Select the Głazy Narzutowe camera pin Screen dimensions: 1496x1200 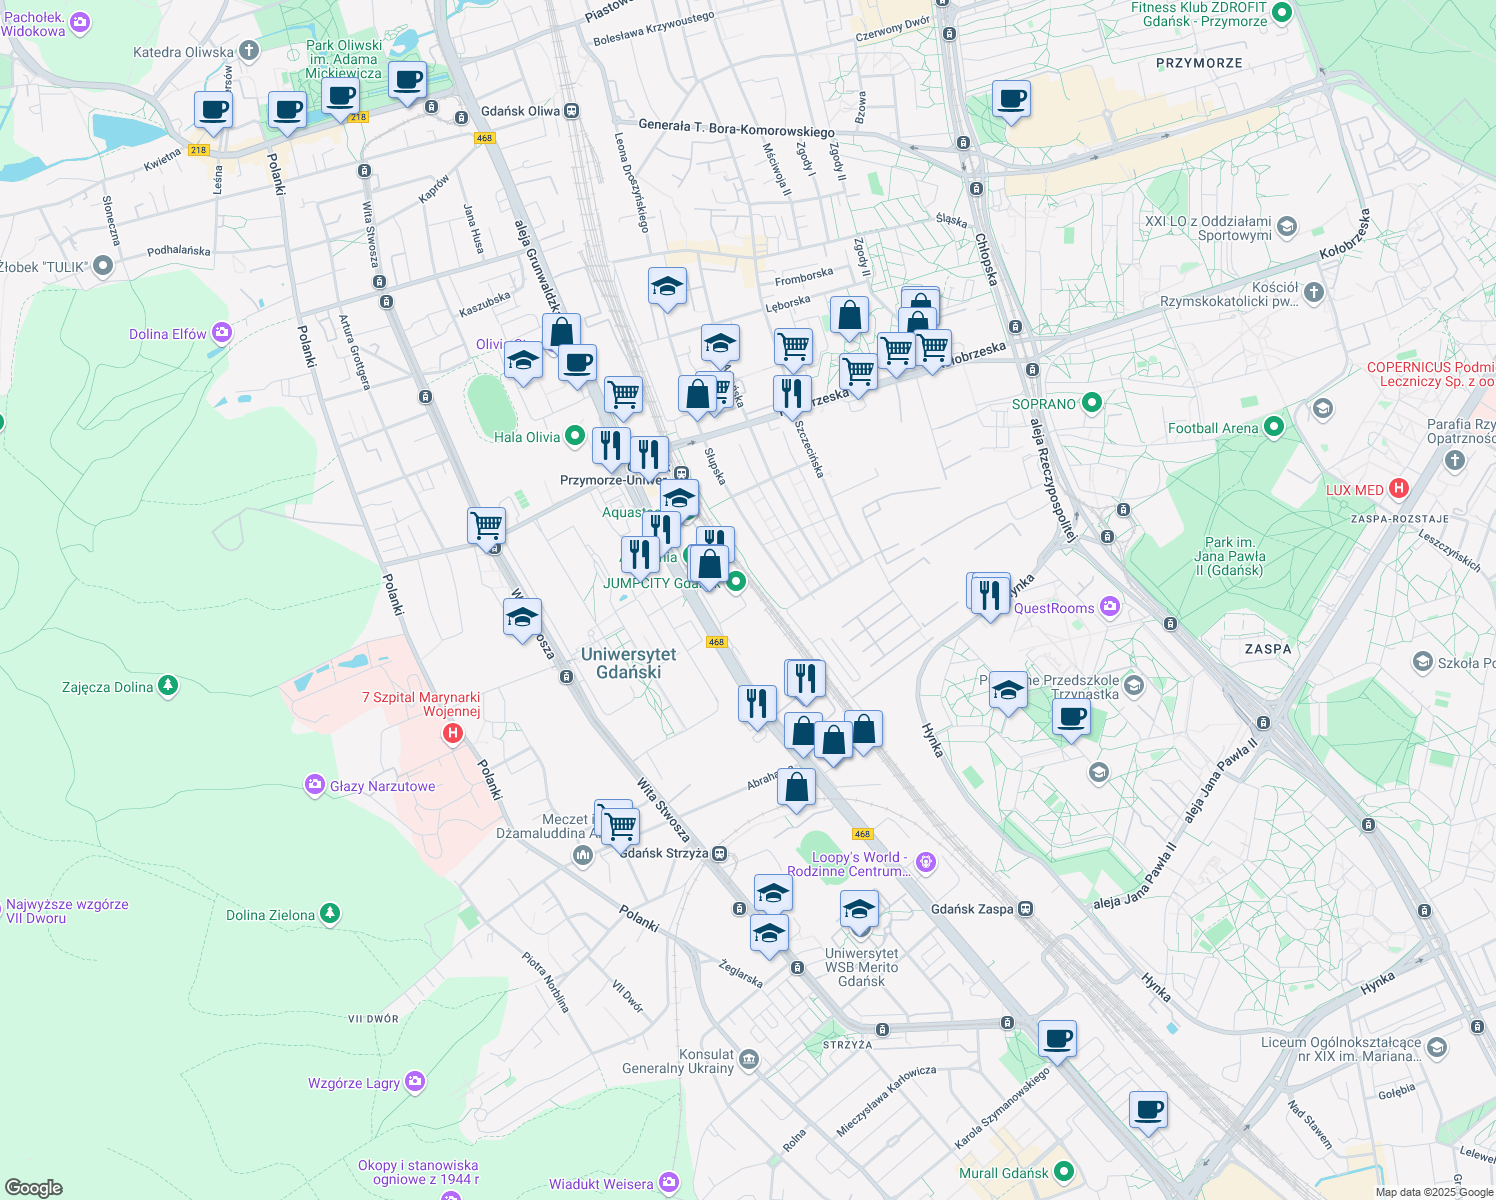315,785
